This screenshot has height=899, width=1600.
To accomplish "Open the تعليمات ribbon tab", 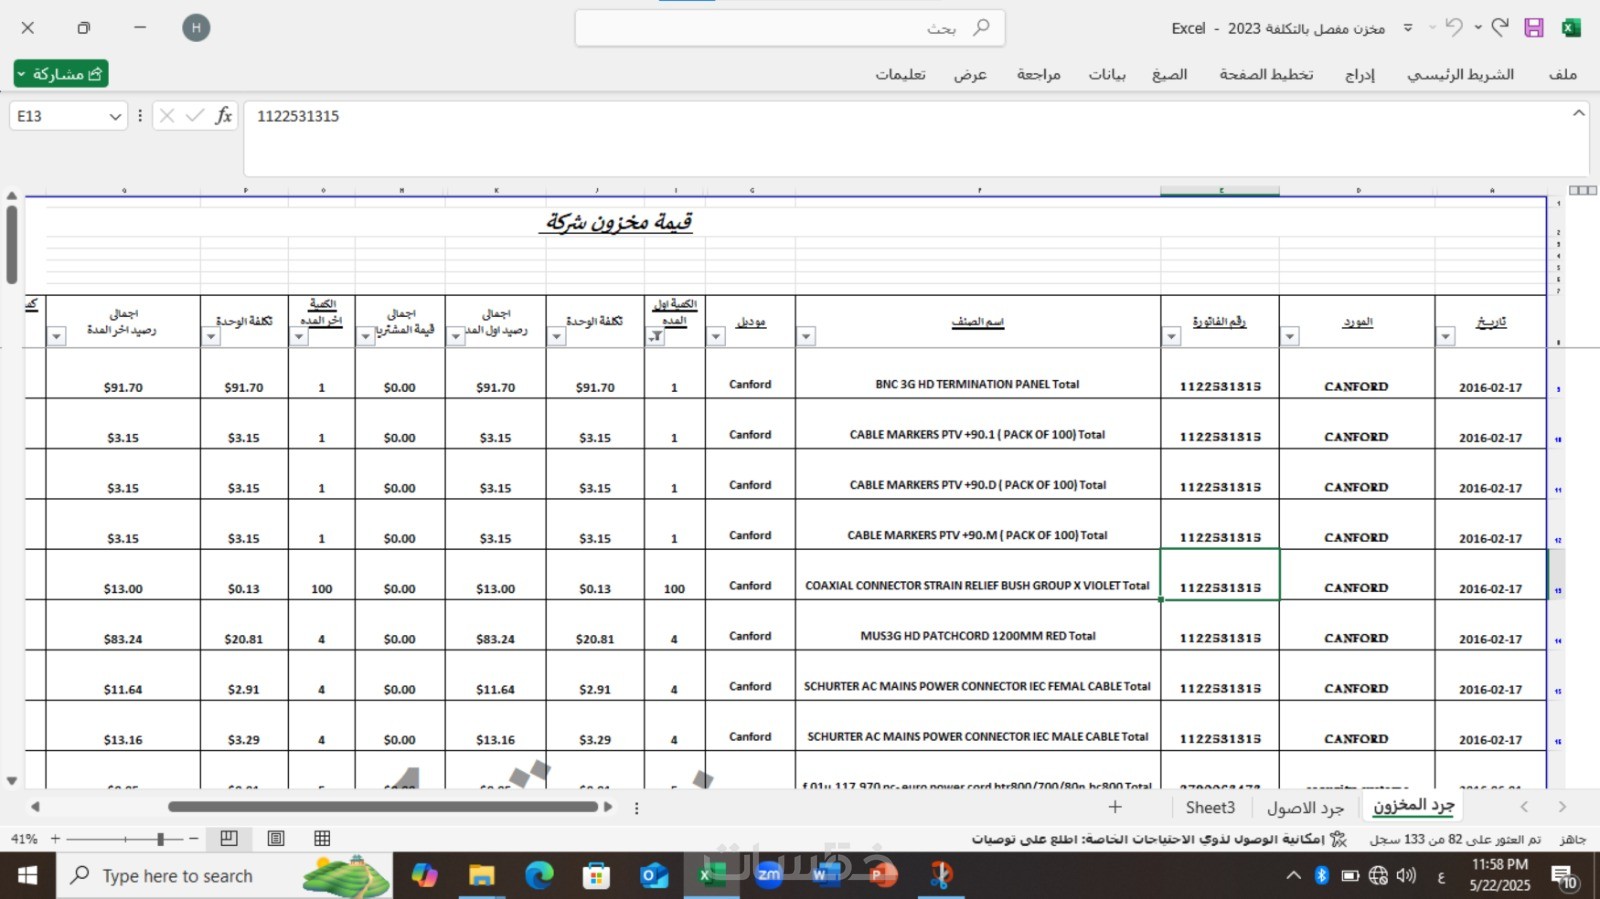I will tap(900, 74).
